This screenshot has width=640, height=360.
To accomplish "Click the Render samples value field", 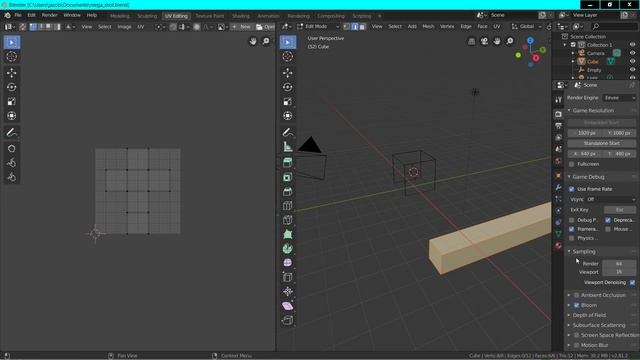I will [619, 264].
